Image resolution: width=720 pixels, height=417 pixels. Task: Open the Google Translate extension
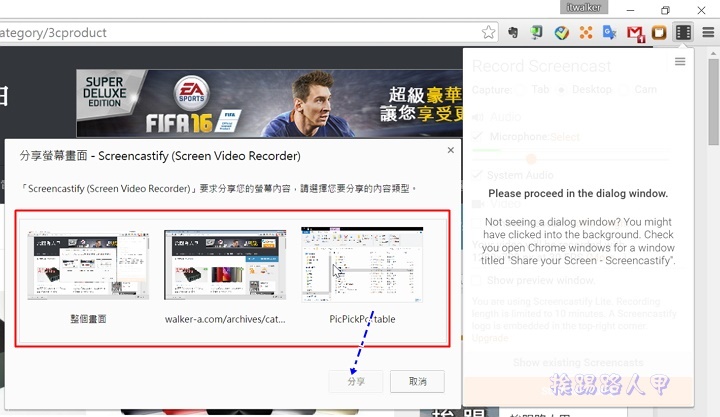click(609, 32)
